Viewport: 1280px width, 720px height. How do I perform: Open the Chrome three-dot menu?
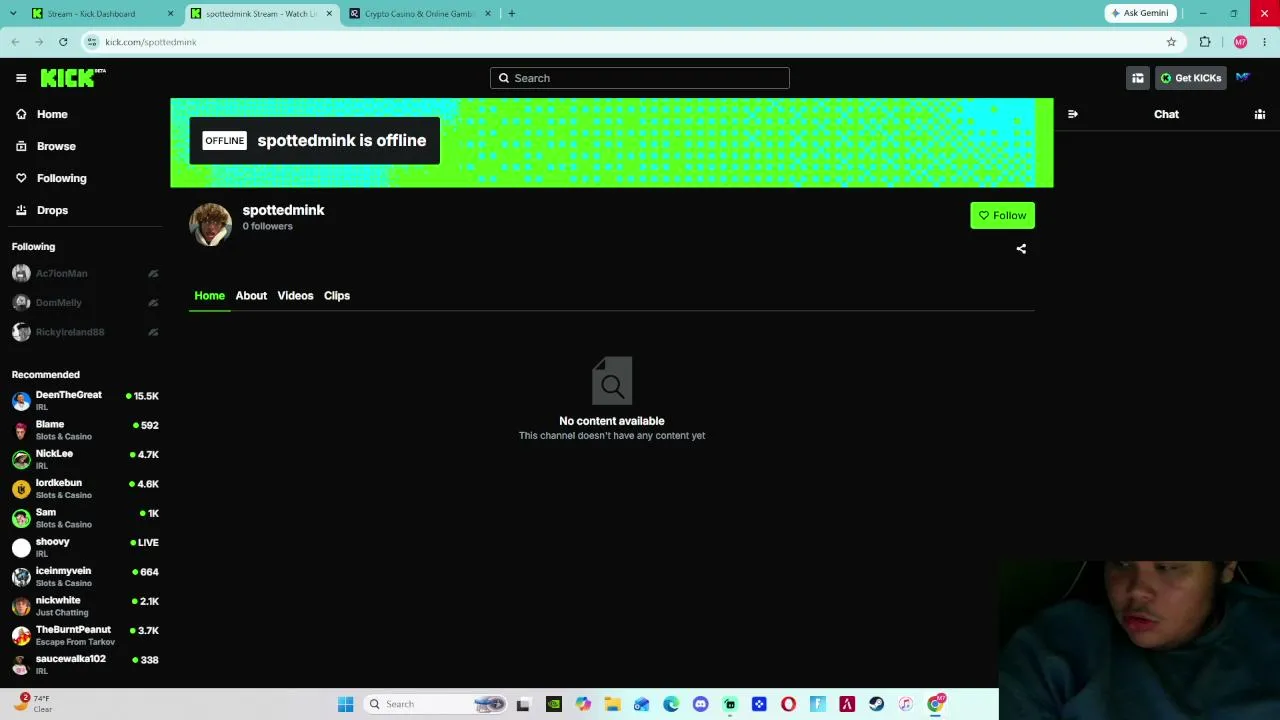point(1265,42)
